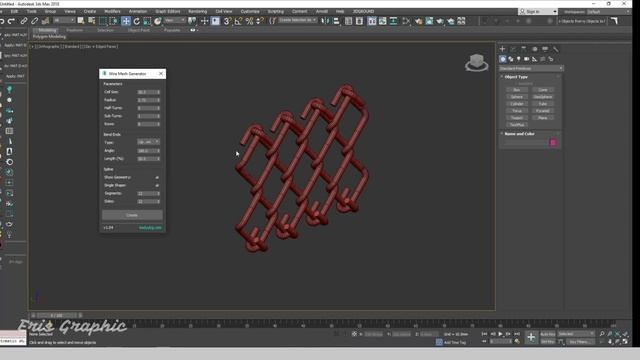The height and width of the screenshot is (360, 640).
Task: Open the Utilities tab in command panel
Action: click(556, 49)
